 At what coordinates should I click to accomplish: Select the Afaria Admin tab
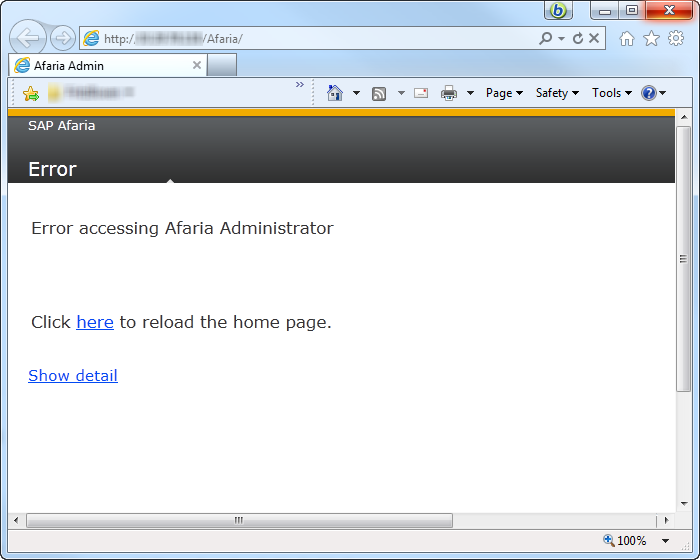[x=107, y=66]
